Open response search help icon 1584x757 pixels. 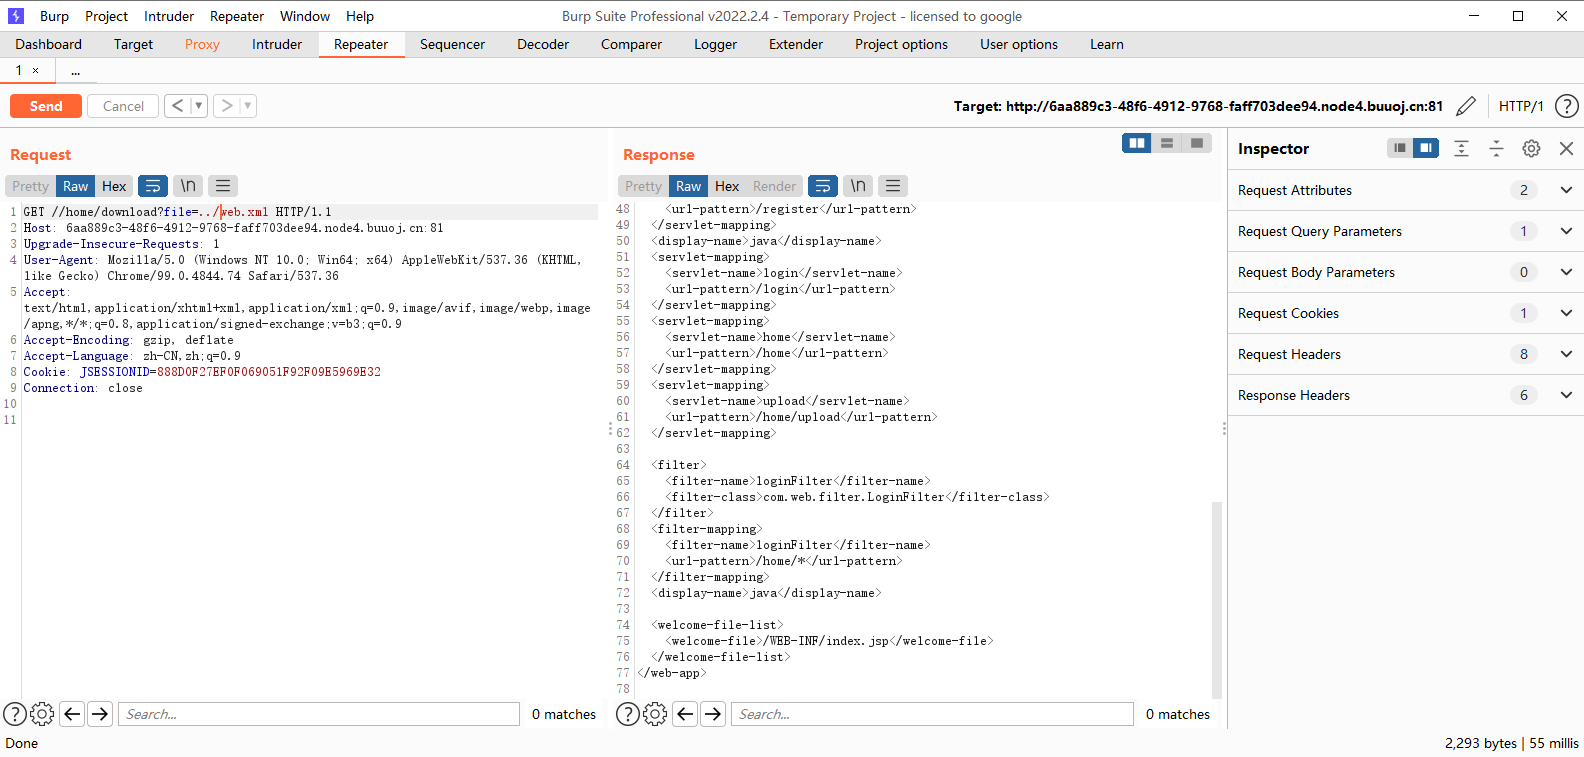coord(628,714)
